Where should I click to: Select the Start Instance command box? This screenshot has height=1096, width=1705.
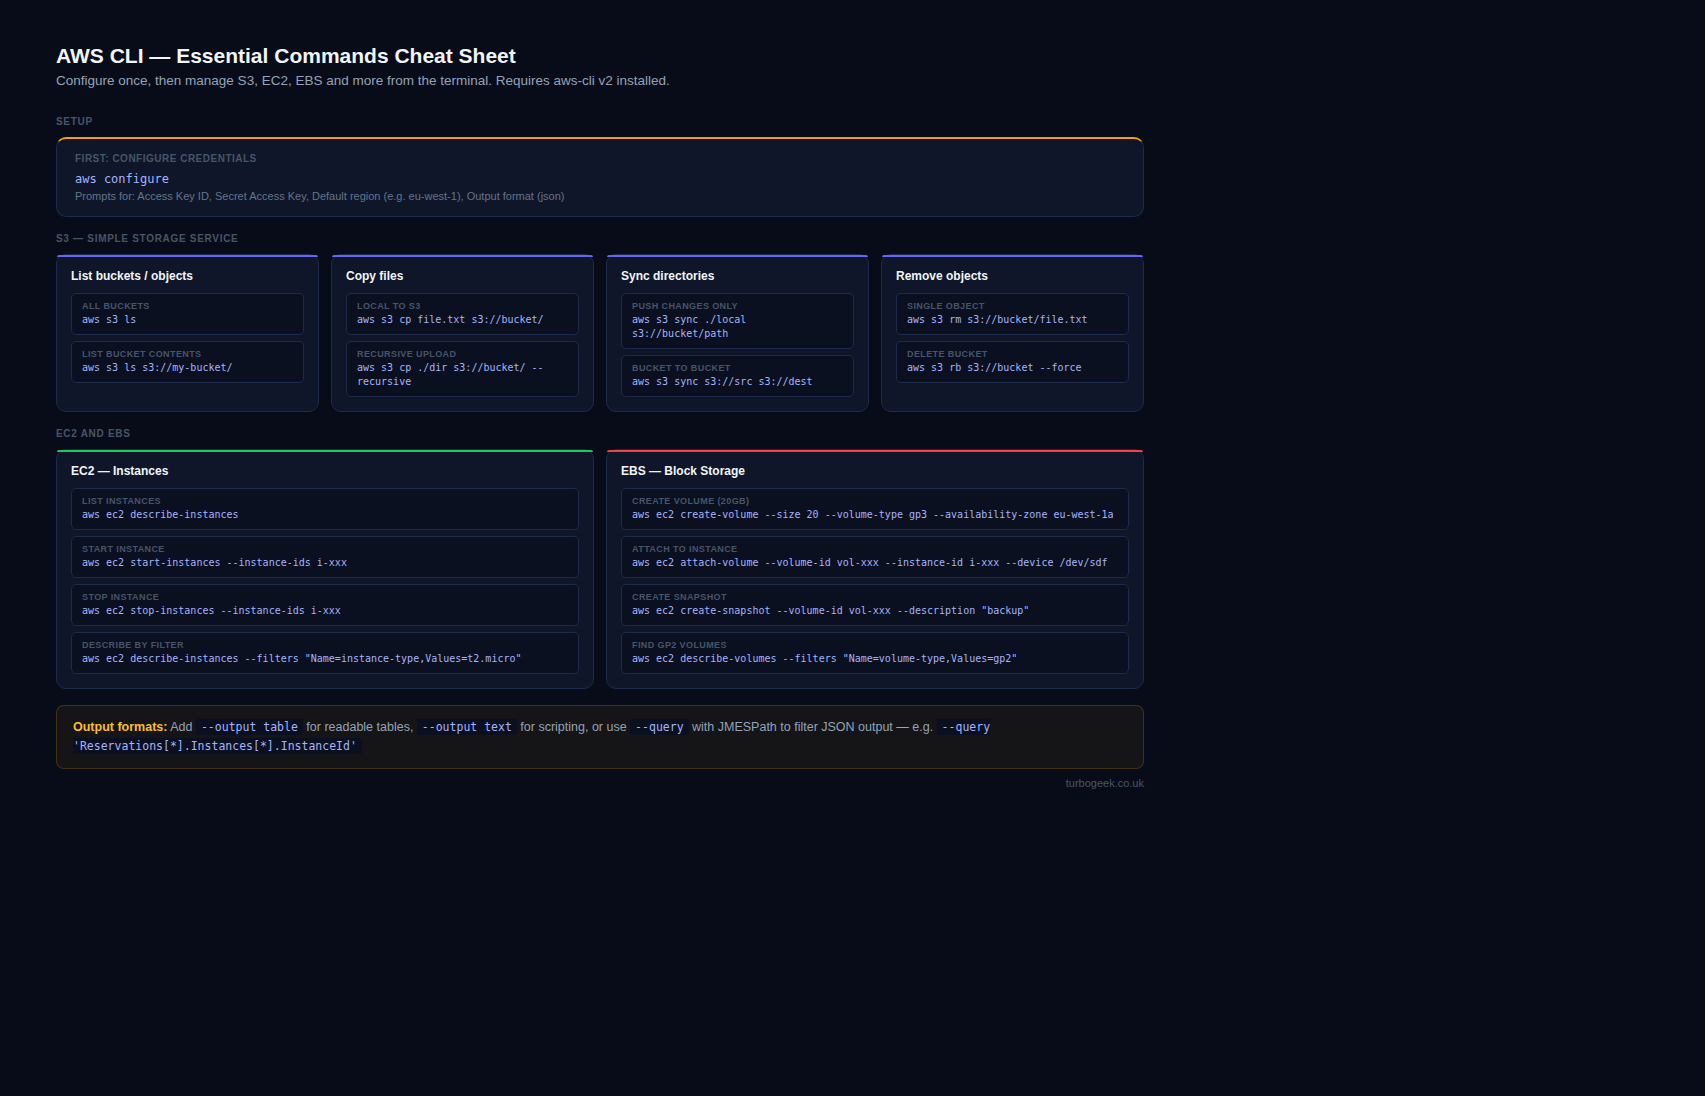click(x=325, y=557)
